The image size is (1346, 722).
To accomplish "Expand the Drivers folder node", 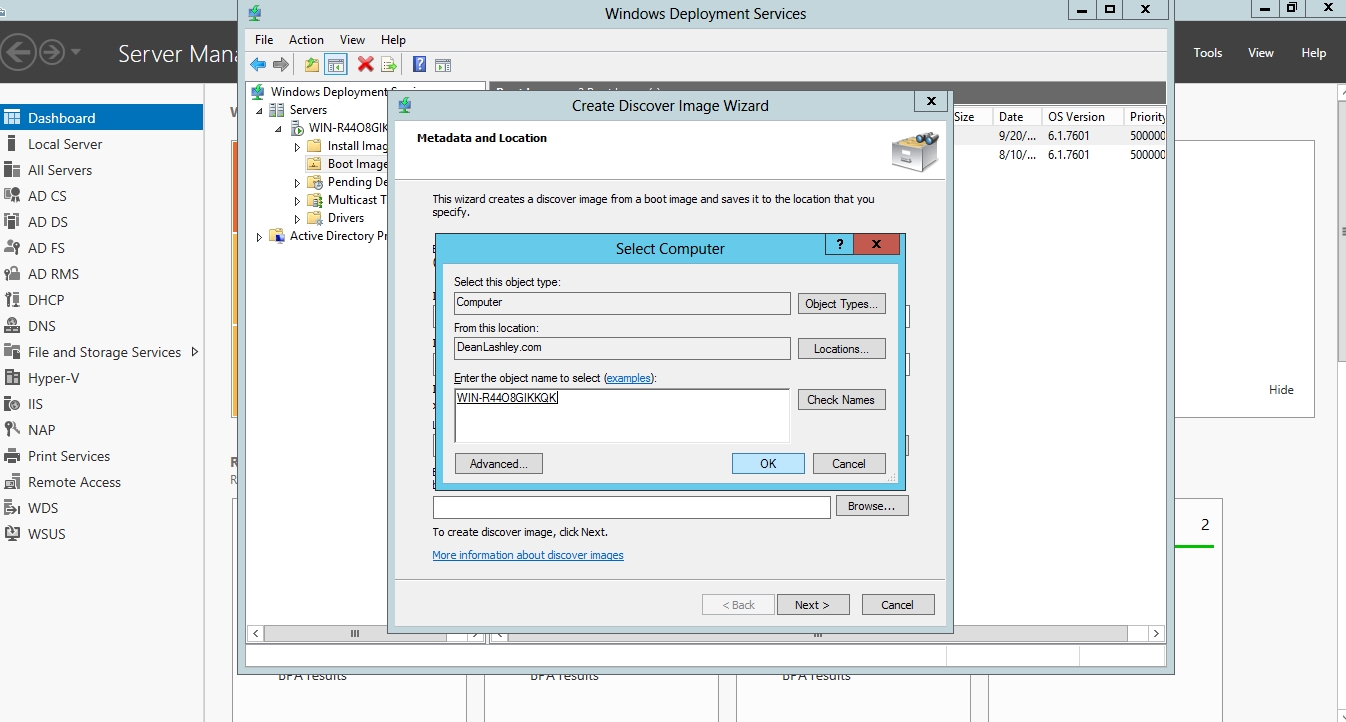I will tap(297, 219).
